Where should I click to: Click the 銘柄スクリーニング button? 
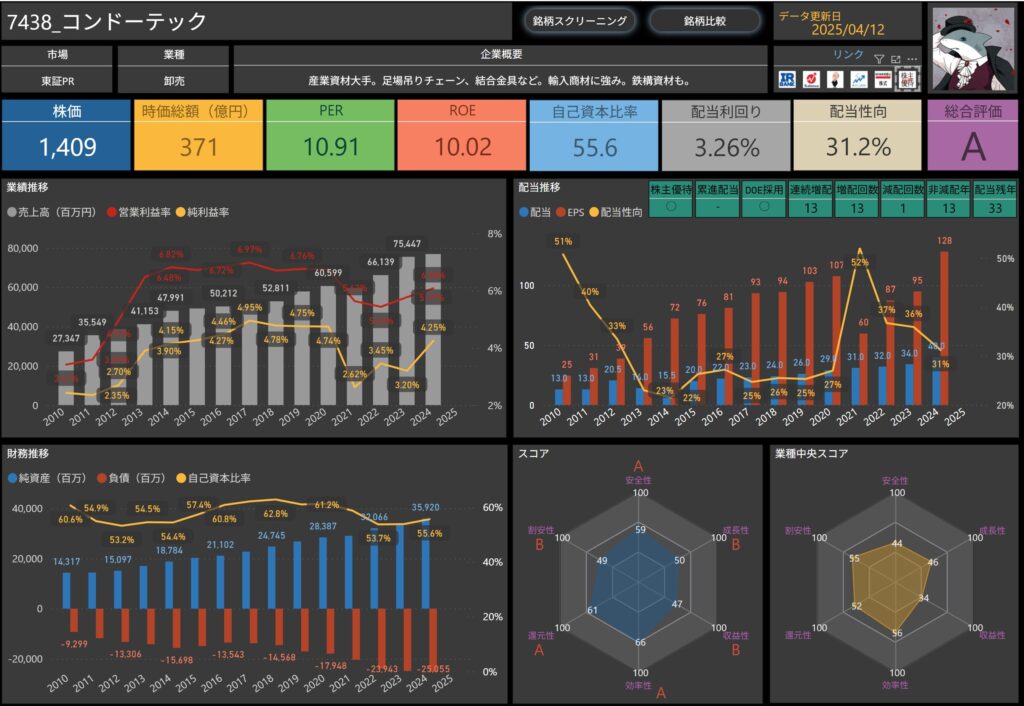click(x=580, y=20)
